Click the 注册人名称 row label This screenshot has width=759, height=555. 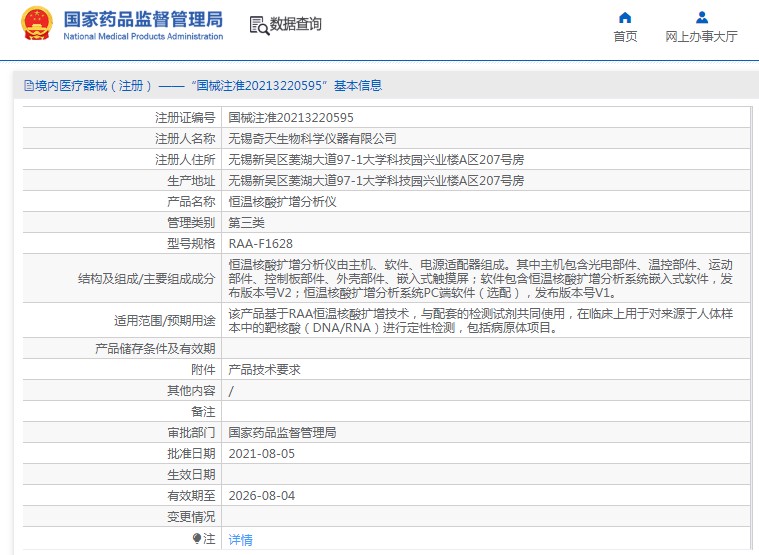185,139
